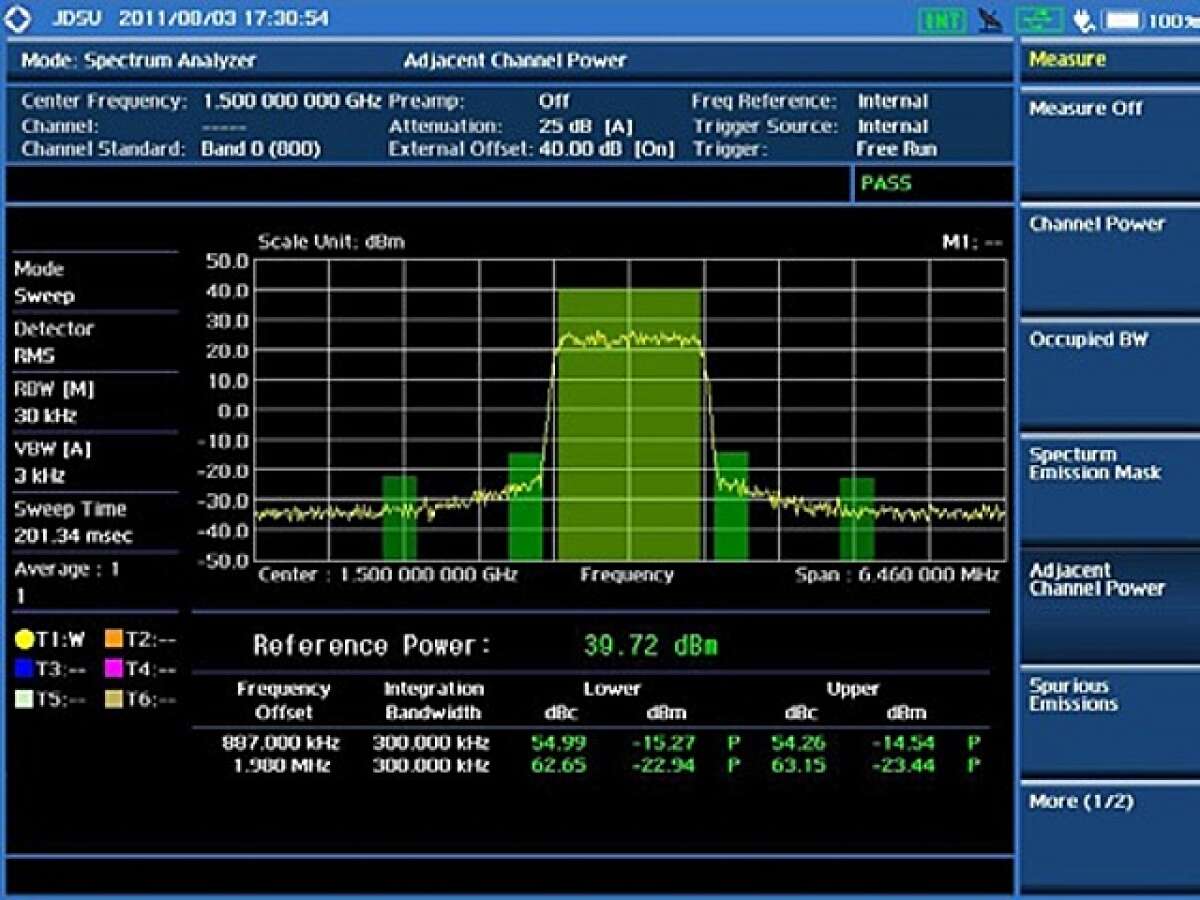This screenshot has height=900, width=1200.
Task: Click the power plug charging icon
Action: (1085, 19)
